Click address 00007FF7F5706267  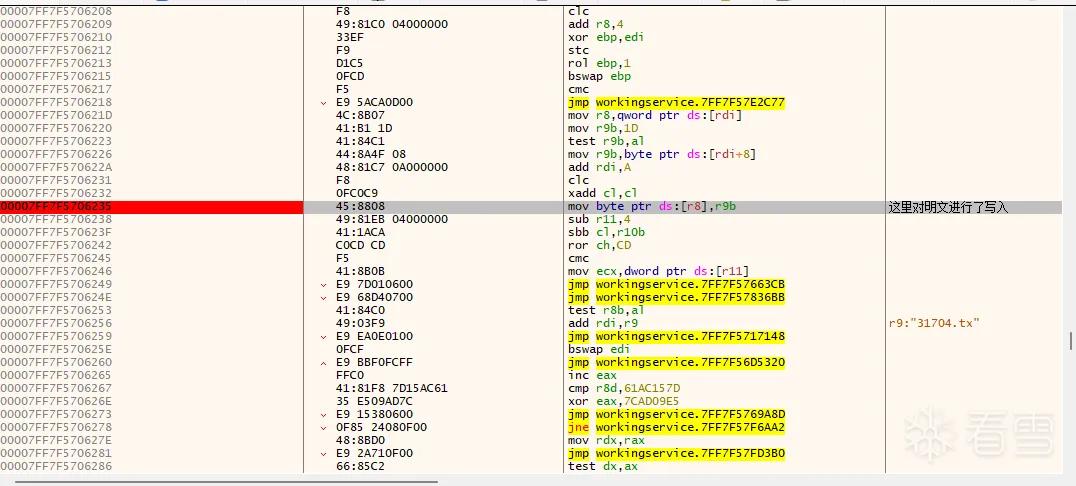click(56, 389)
